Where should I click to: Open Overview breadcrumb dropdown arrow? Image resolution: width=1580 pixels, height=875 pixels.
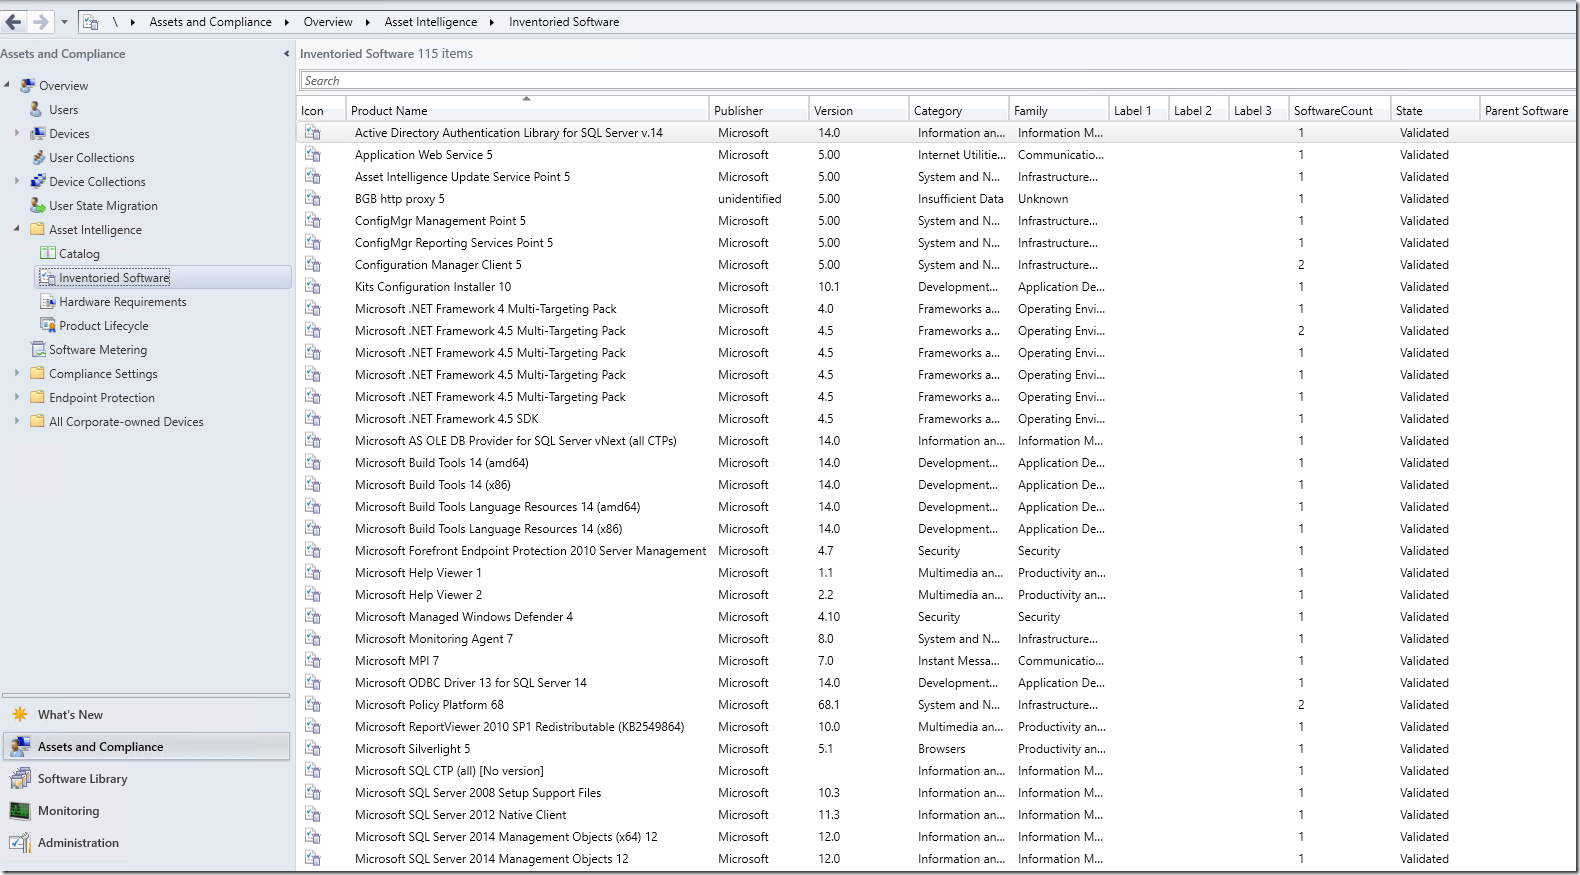pos(367,22)
